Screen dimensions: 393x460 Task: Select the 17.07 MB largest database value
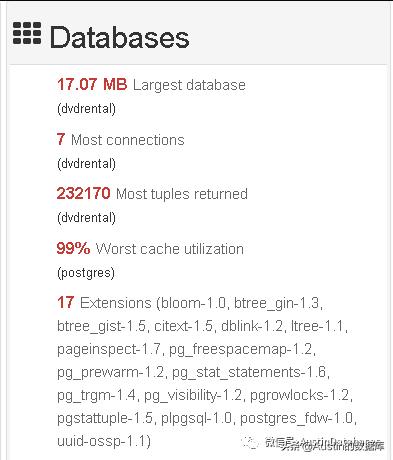[x=92, y=84]
